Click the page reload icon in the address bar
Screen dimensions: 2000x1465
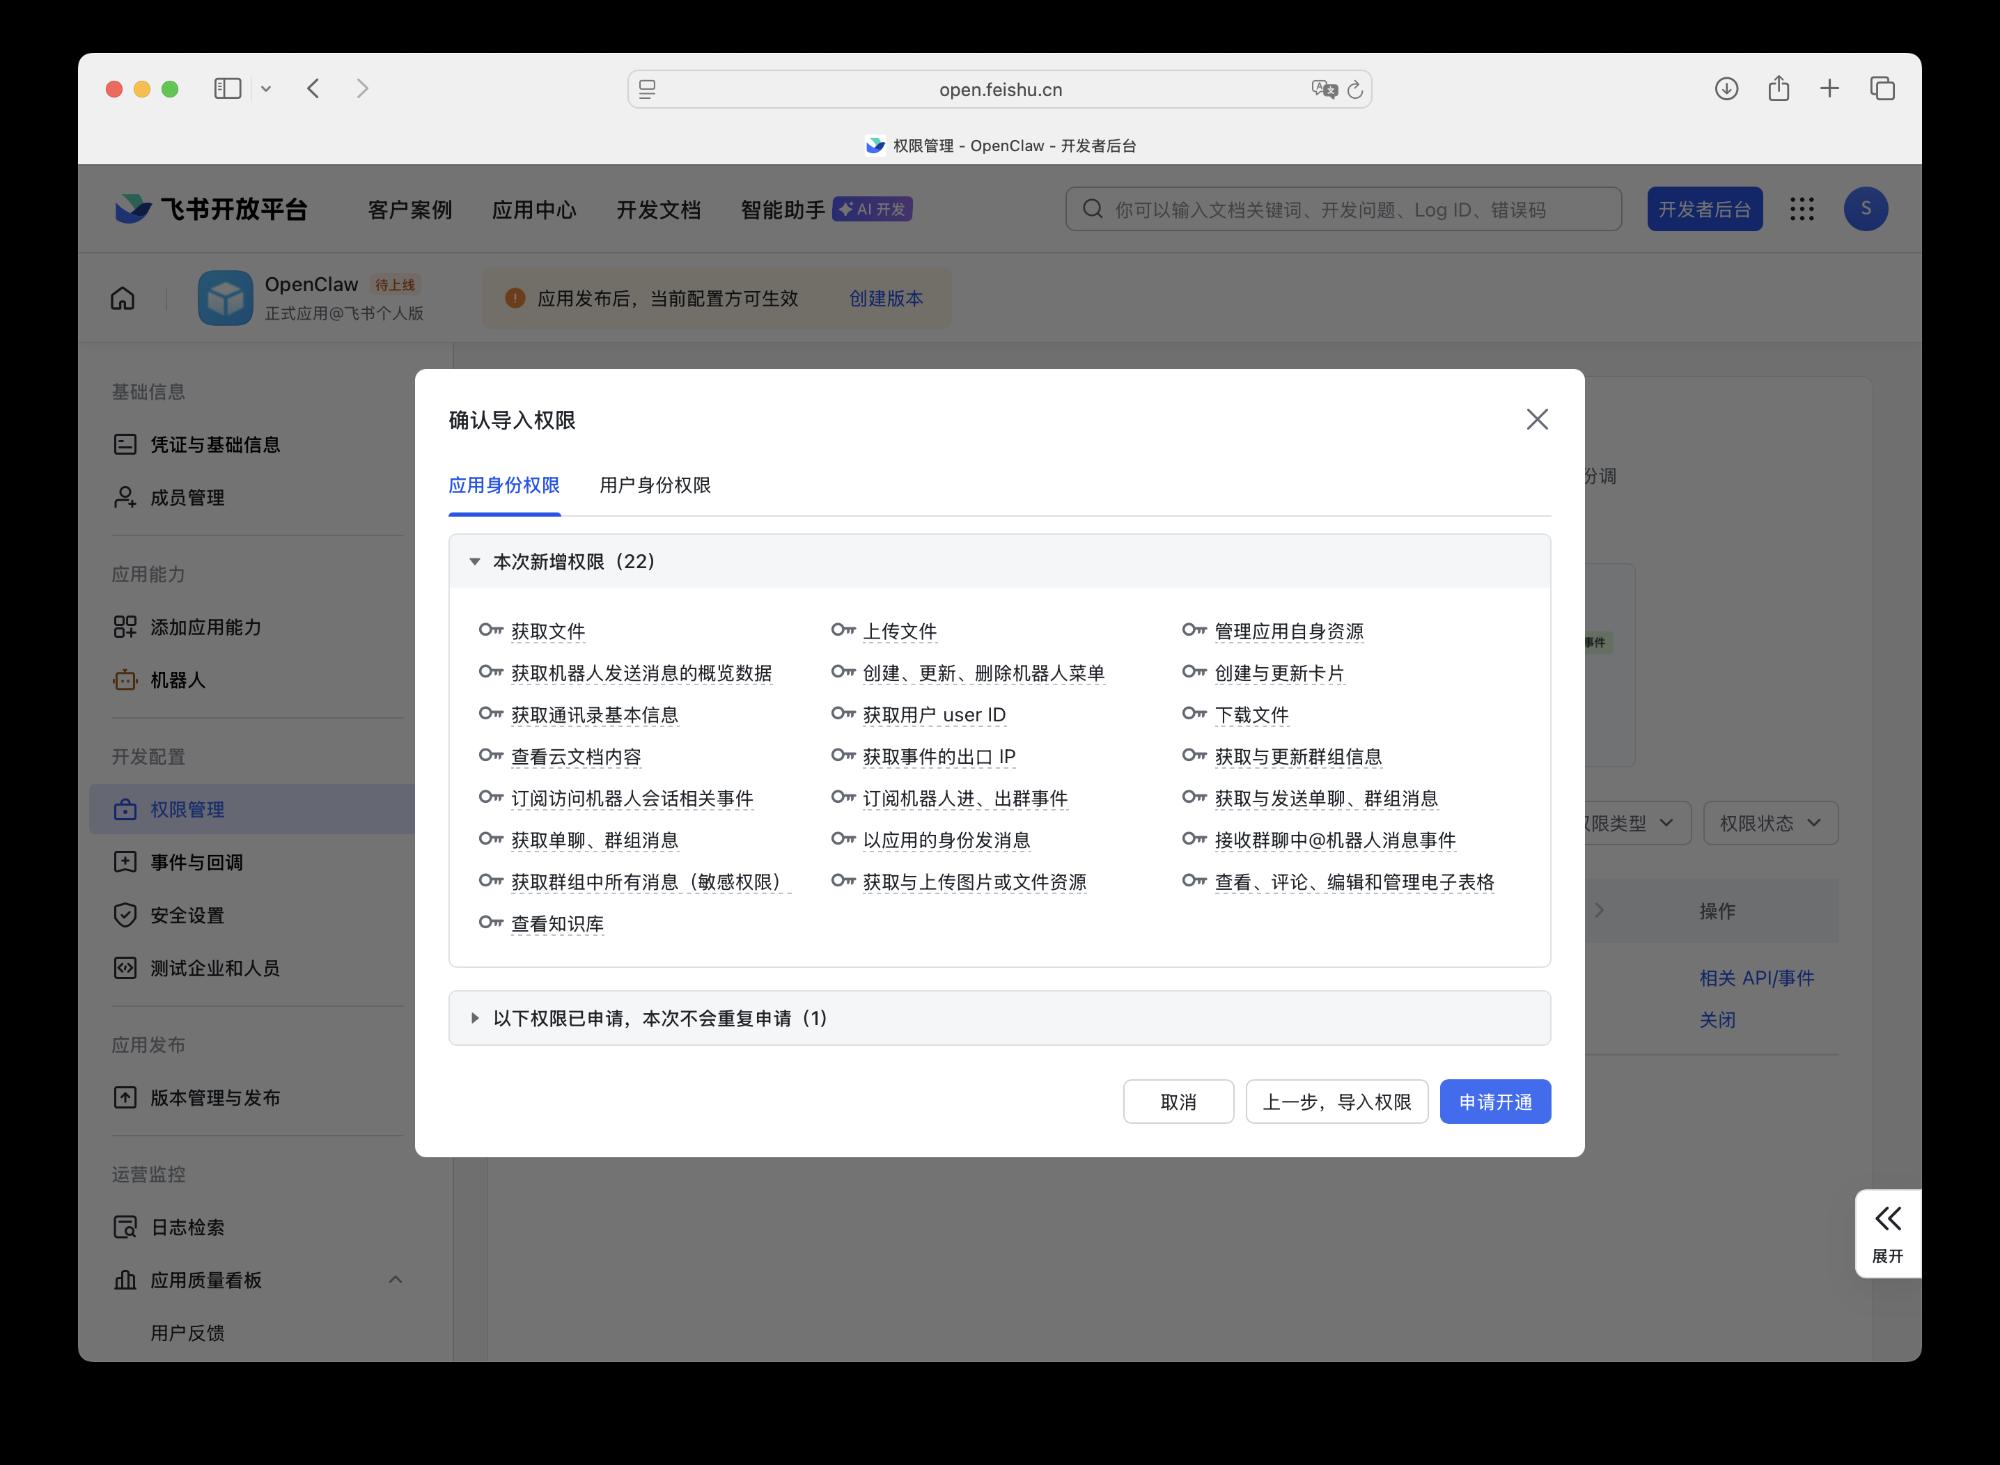pos(1355,90)
